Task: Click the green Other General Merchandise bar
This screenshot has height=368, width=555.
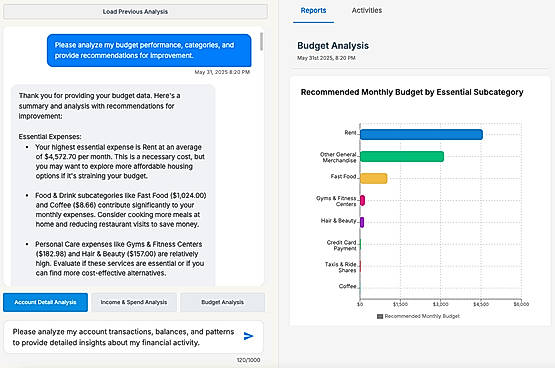Action: click(402, 156)
